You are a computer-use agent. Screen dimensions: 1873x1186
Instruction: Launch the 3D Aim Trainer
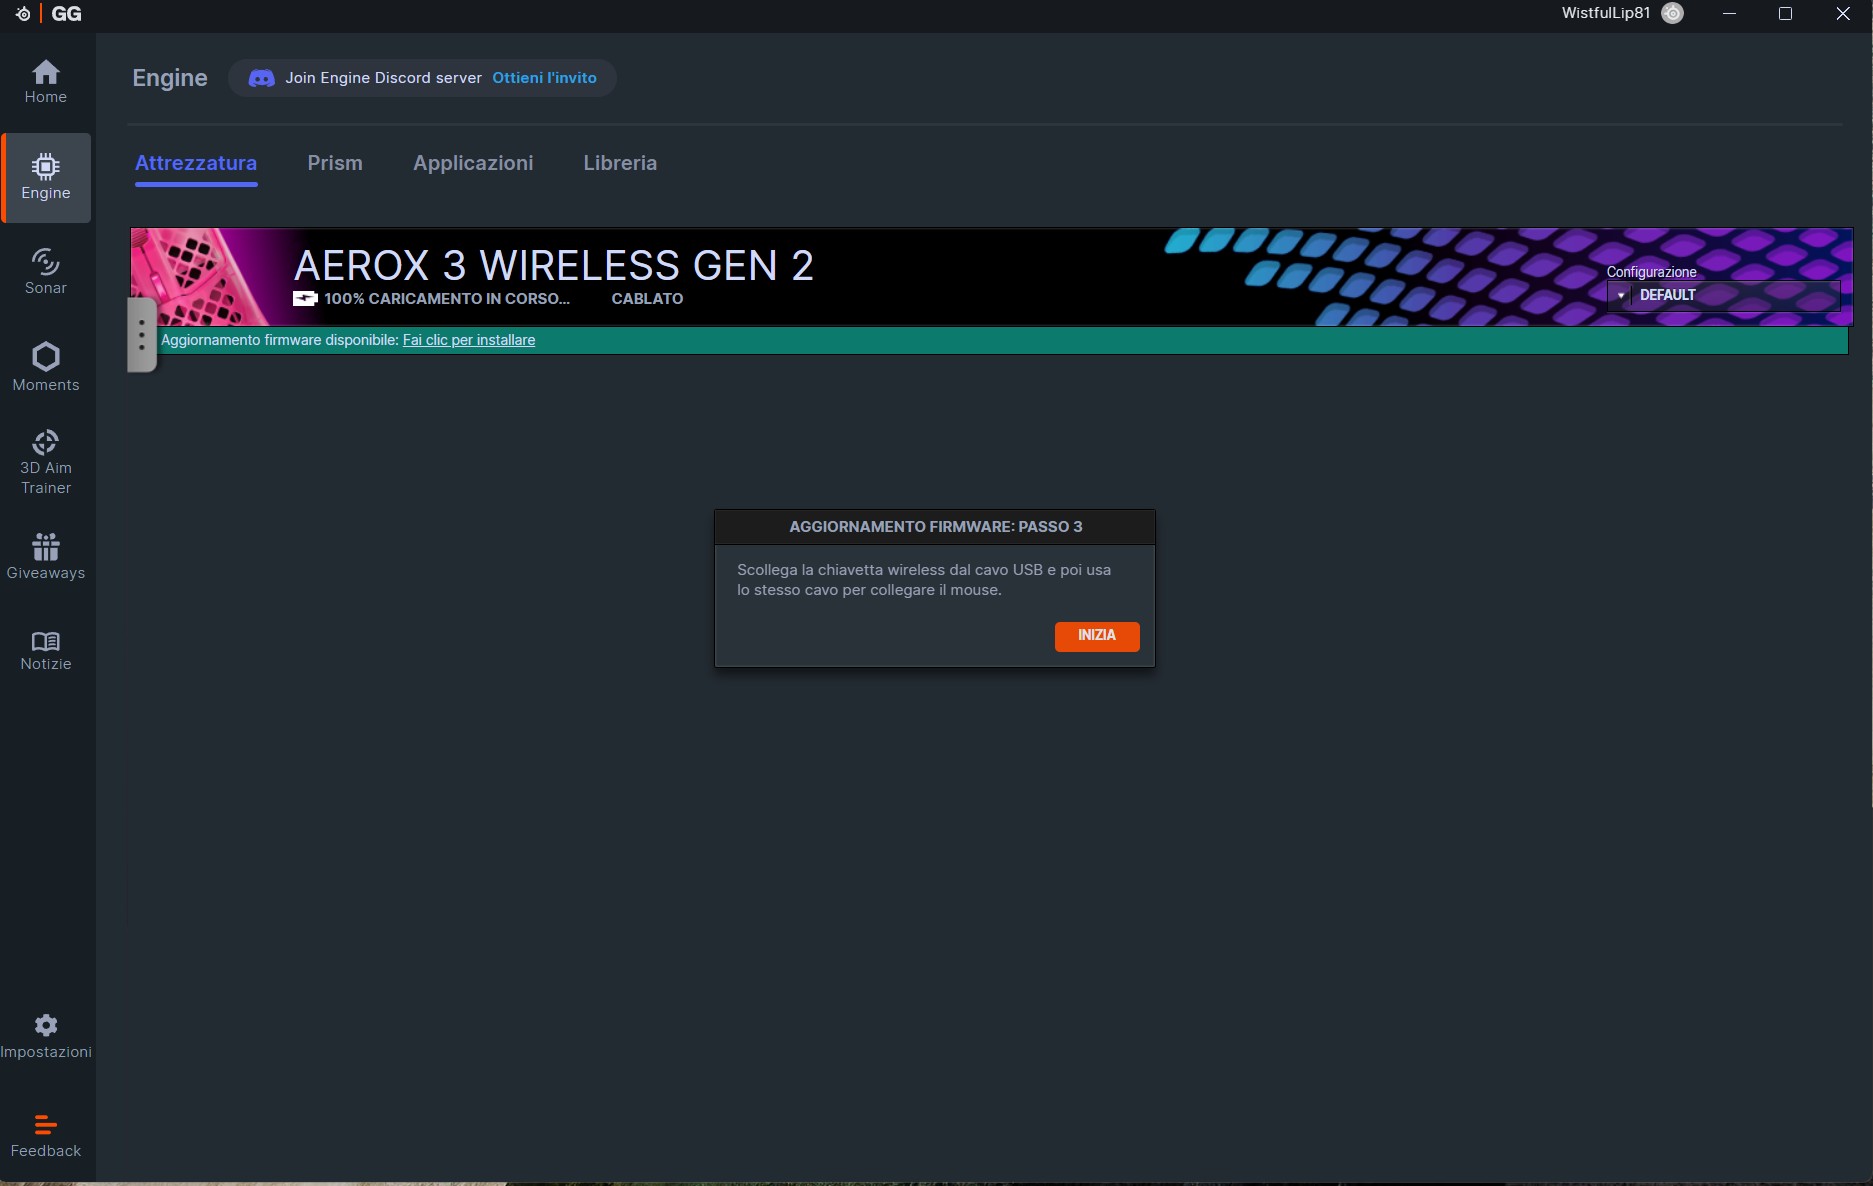[46, 462]
